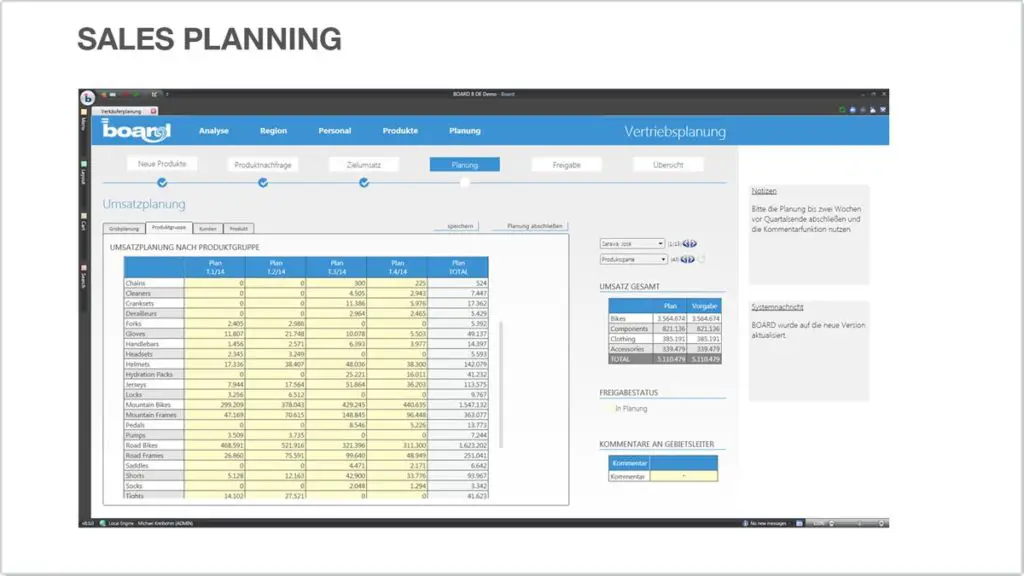Click the previous arrow beside the Produktsparte selector
This screenshot has height=576, width=1024.
683,259
